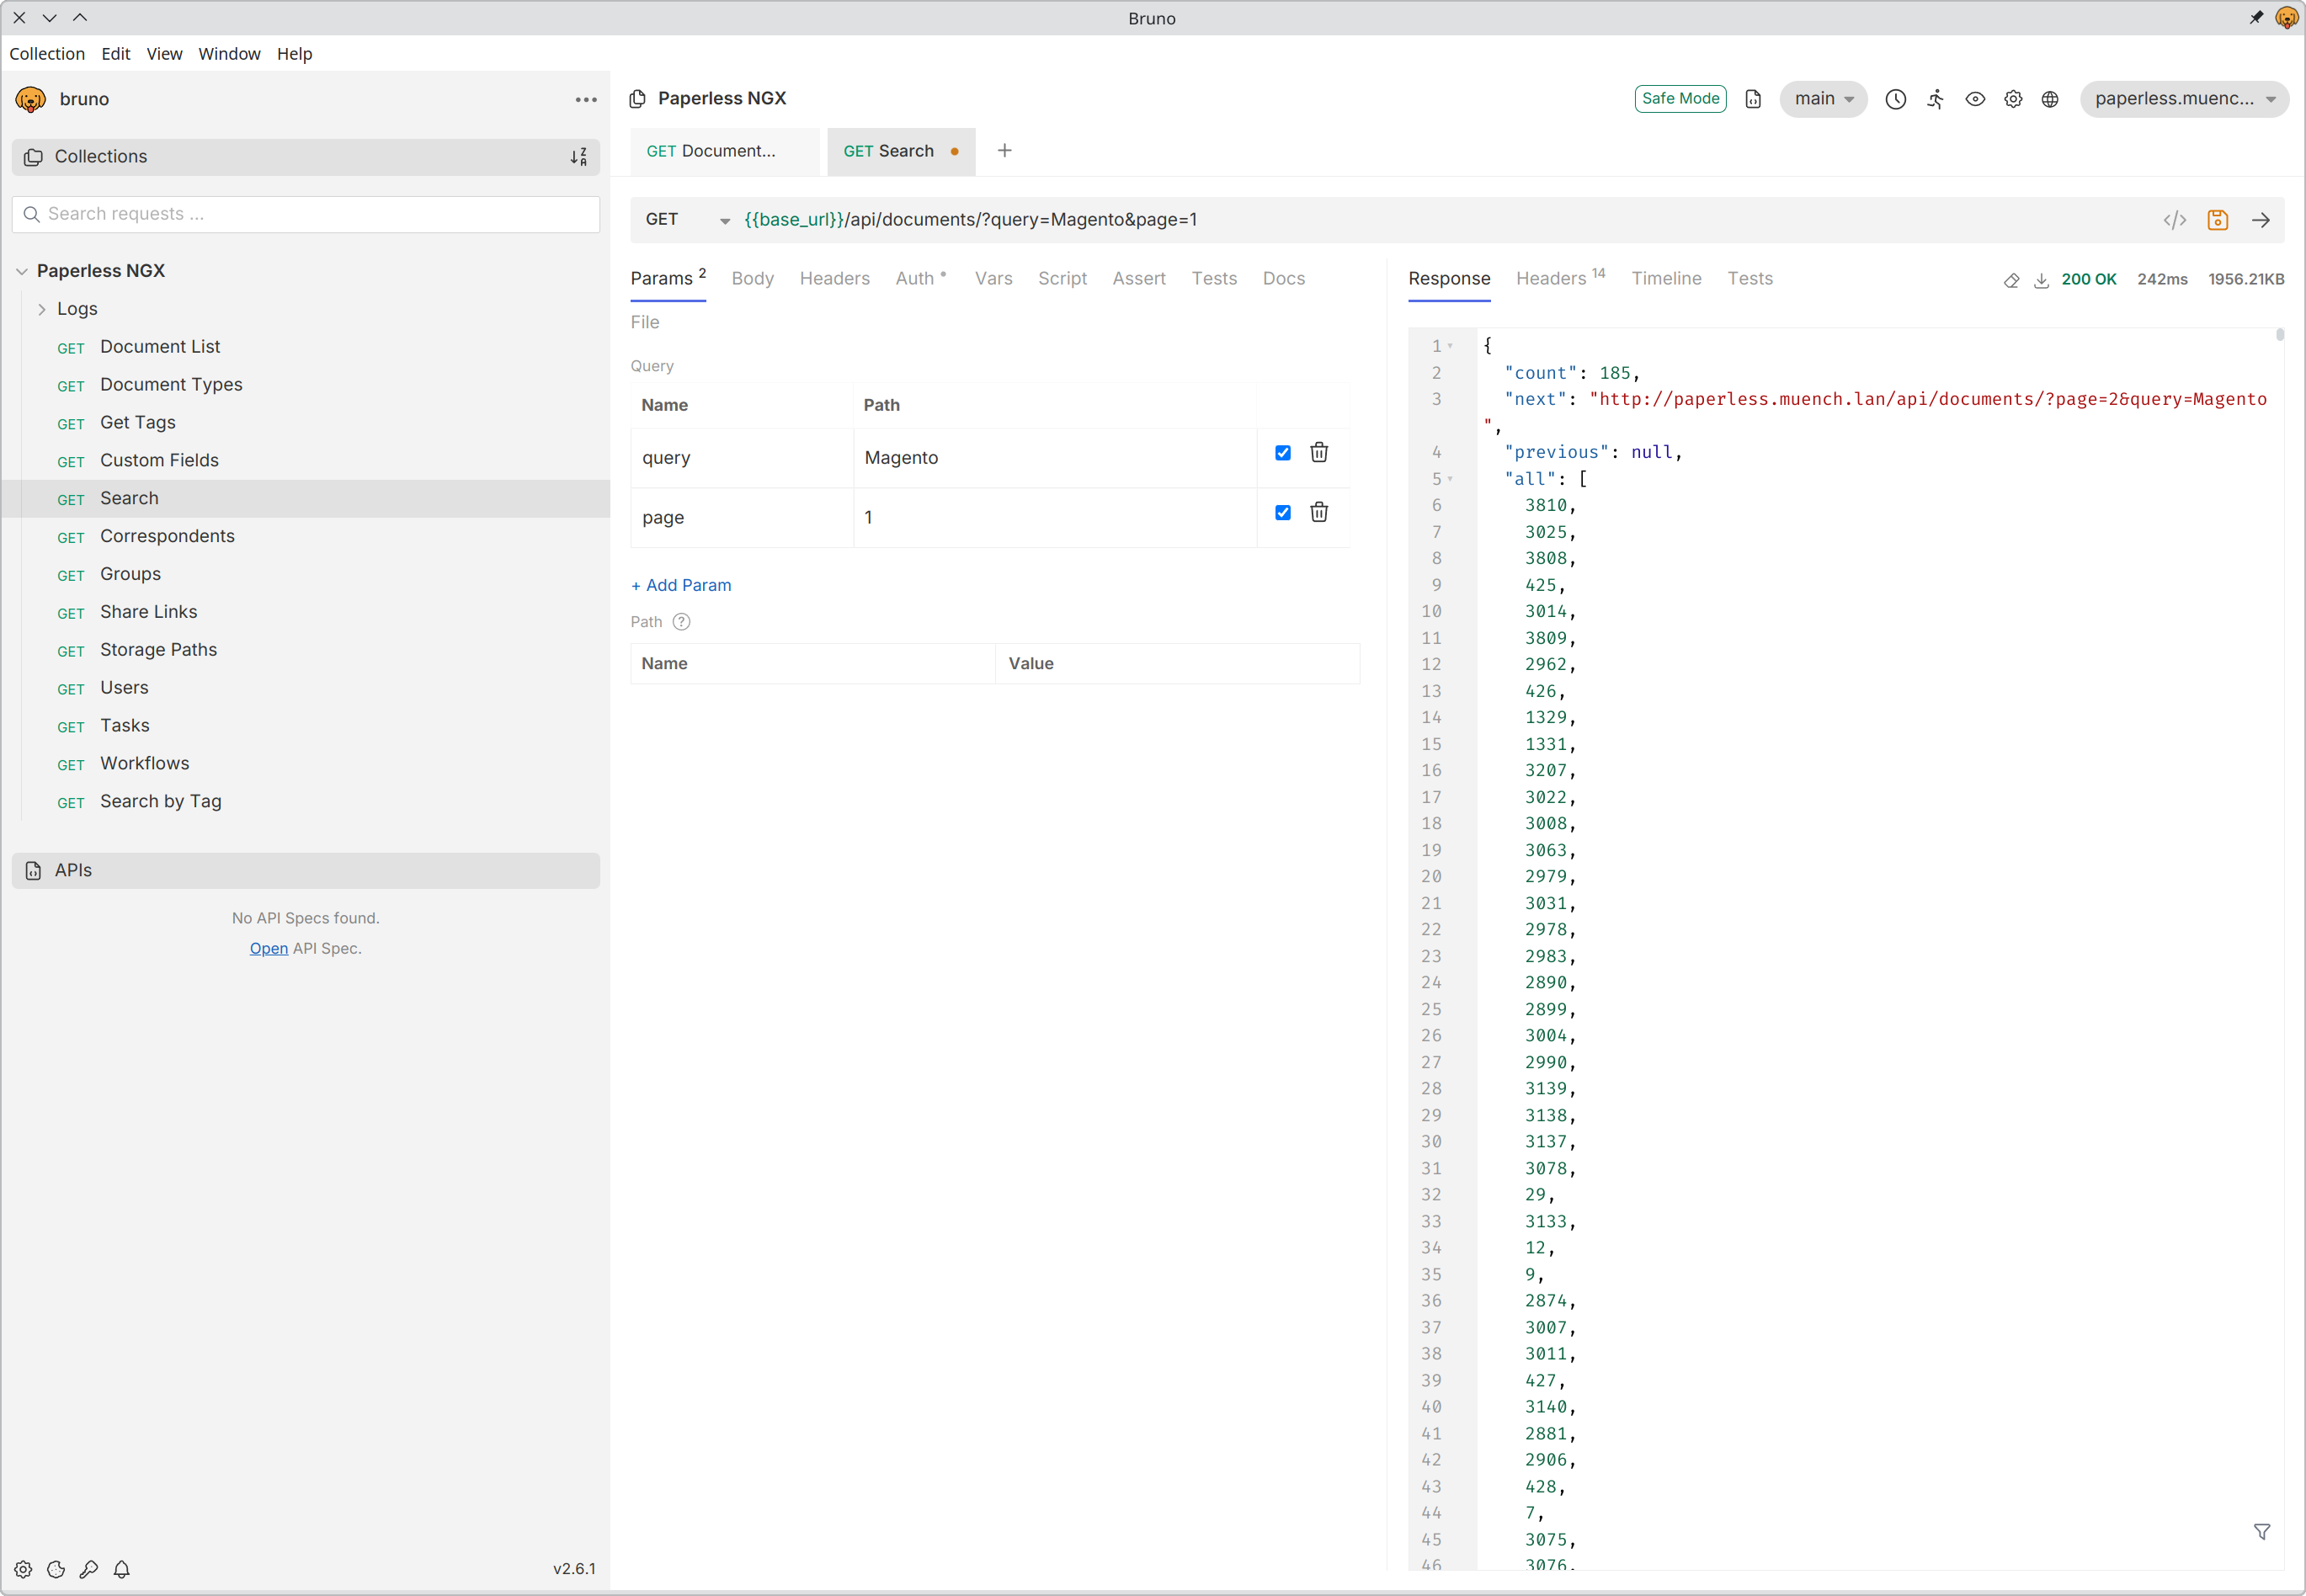
Task: Open the timeline clock icon
Action: (1896, 99)
